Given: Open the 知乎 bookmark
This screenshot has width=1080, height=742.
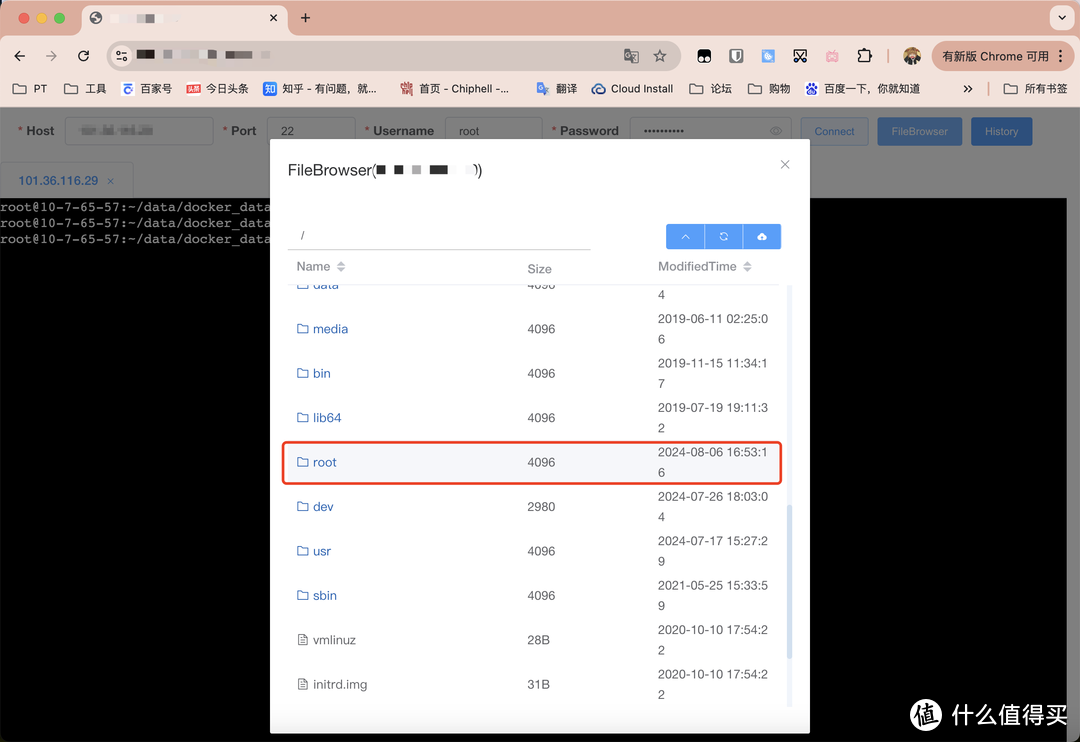Looking at the screenshot, I should pos(320,89).
